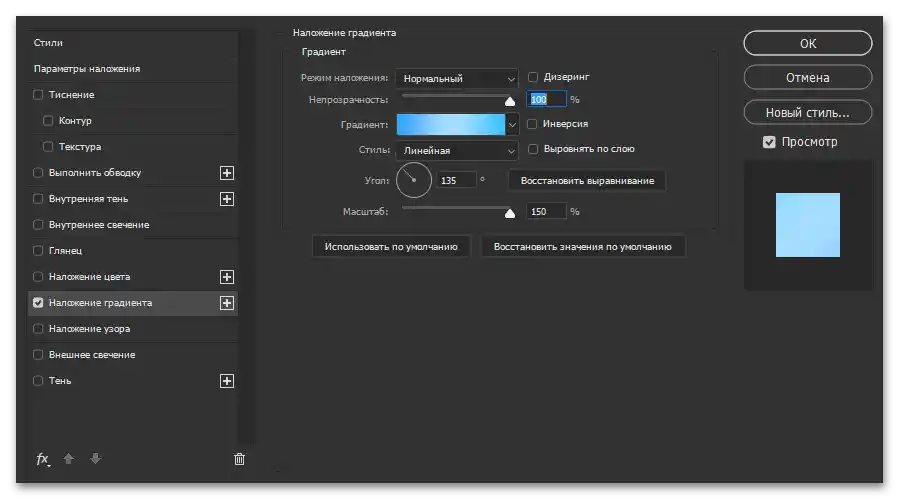Image resolution: width=899 pixels, height=499 pixels.
Task: Enable the Глянец checkbox
Action: pyautogui.click(x=38, y=251)
